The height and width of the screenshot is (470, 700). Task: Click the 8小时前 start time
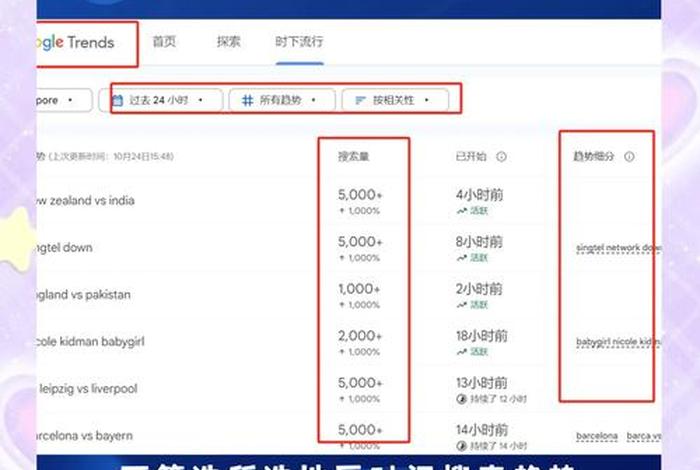point(479,242)
